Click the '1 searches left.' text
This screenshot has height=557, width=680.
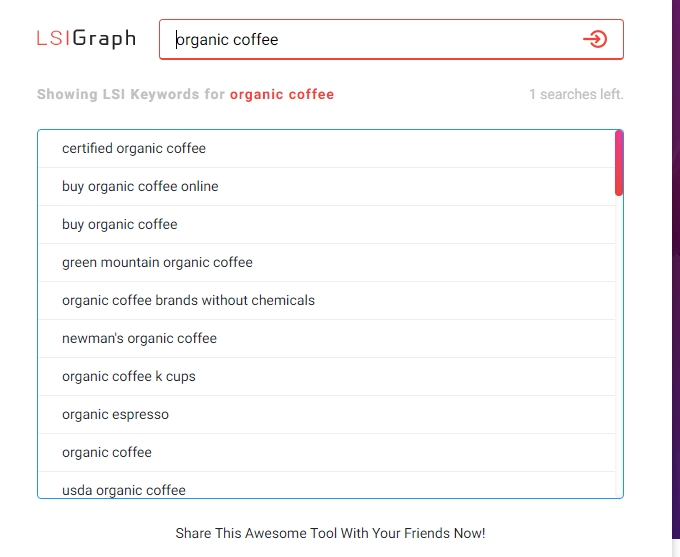click(x=576, y=95)
